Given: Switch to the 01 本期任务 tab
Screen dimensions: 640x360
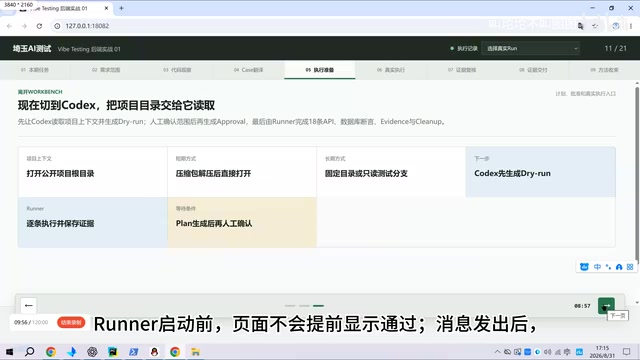Looking at the screenshot, I should point(35,70).
